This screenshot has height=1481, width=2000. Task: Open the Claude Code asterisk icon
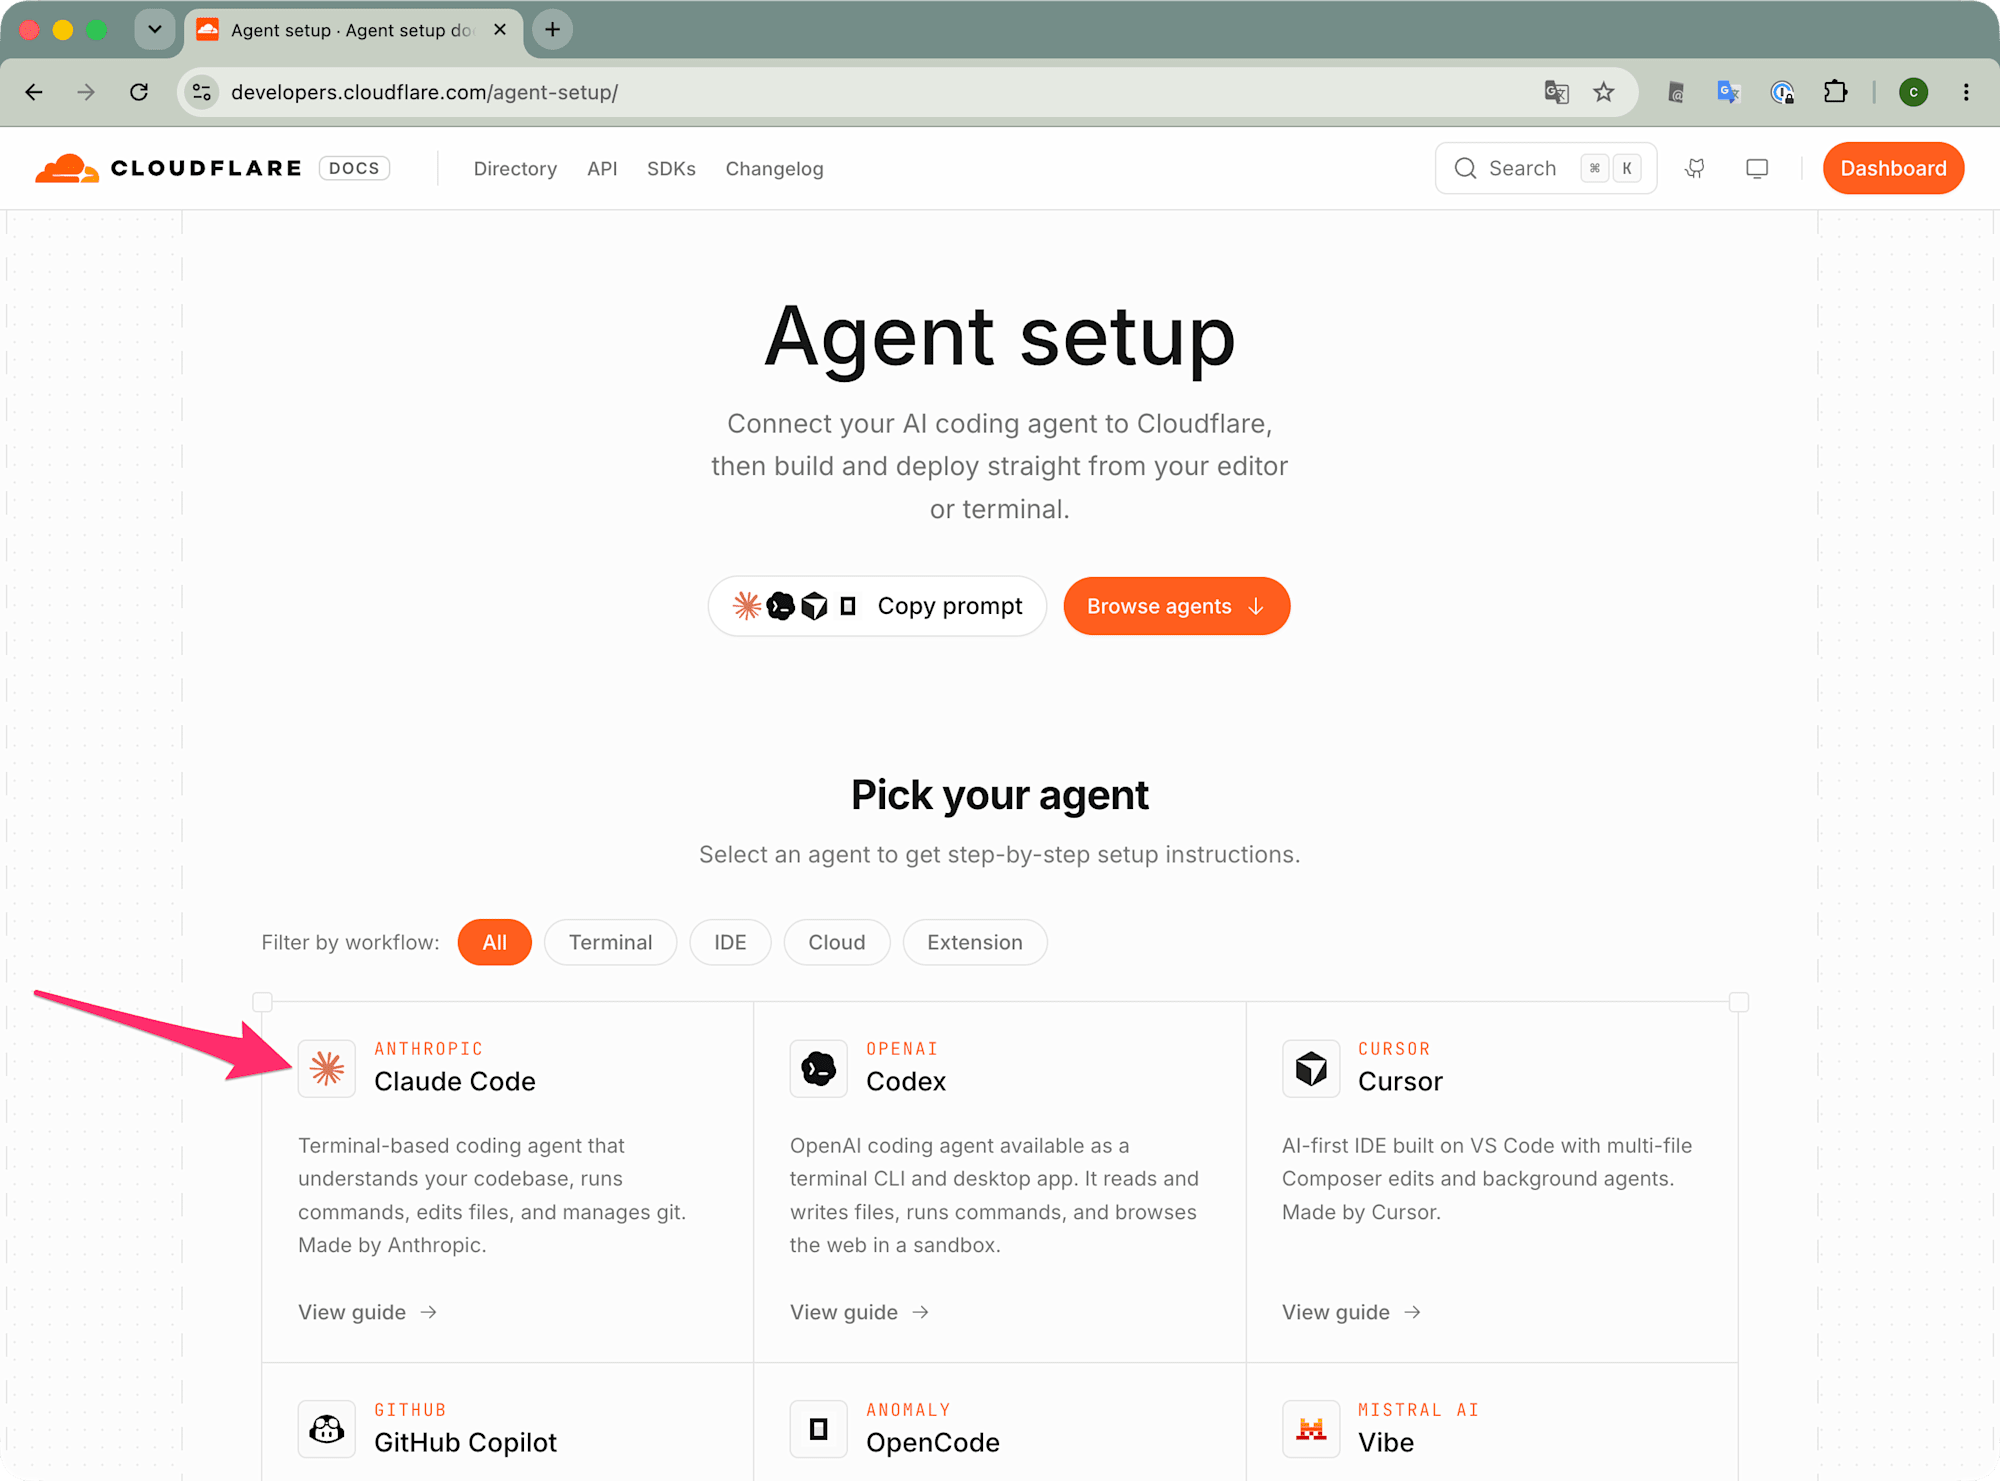pyautogui.click(x=327, y=1069)
